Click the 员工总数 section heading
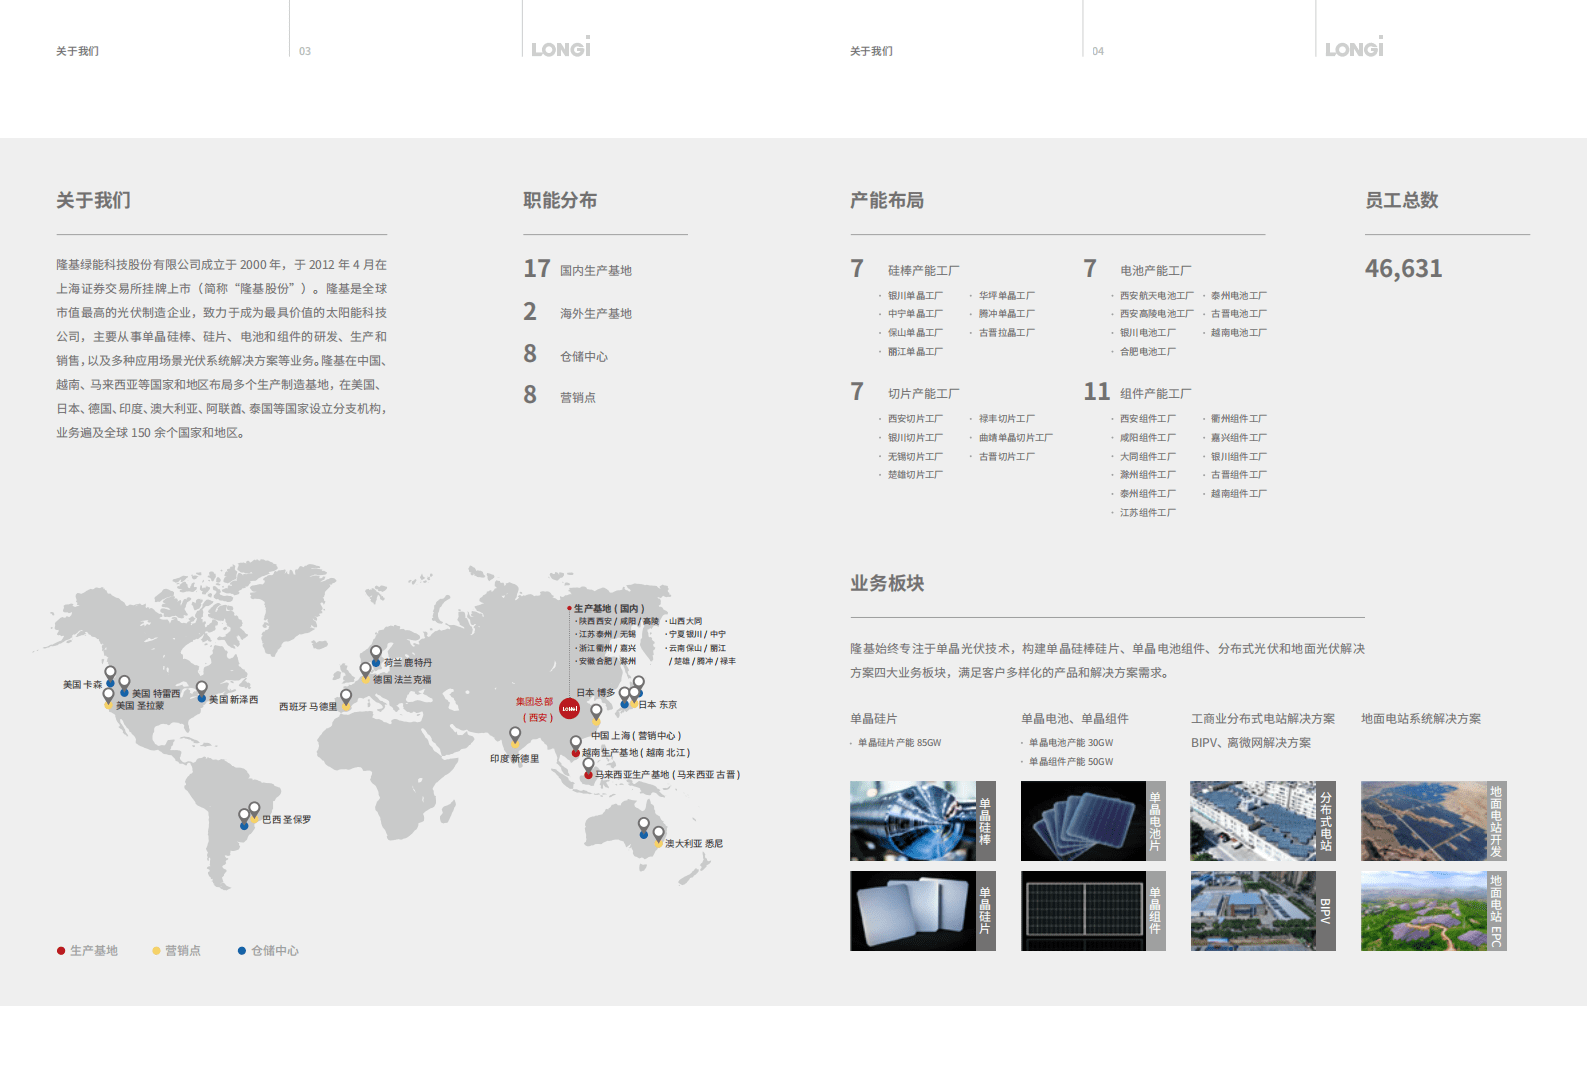Viewport: 1587px width, 1077px height. [x=1402, y=200]
